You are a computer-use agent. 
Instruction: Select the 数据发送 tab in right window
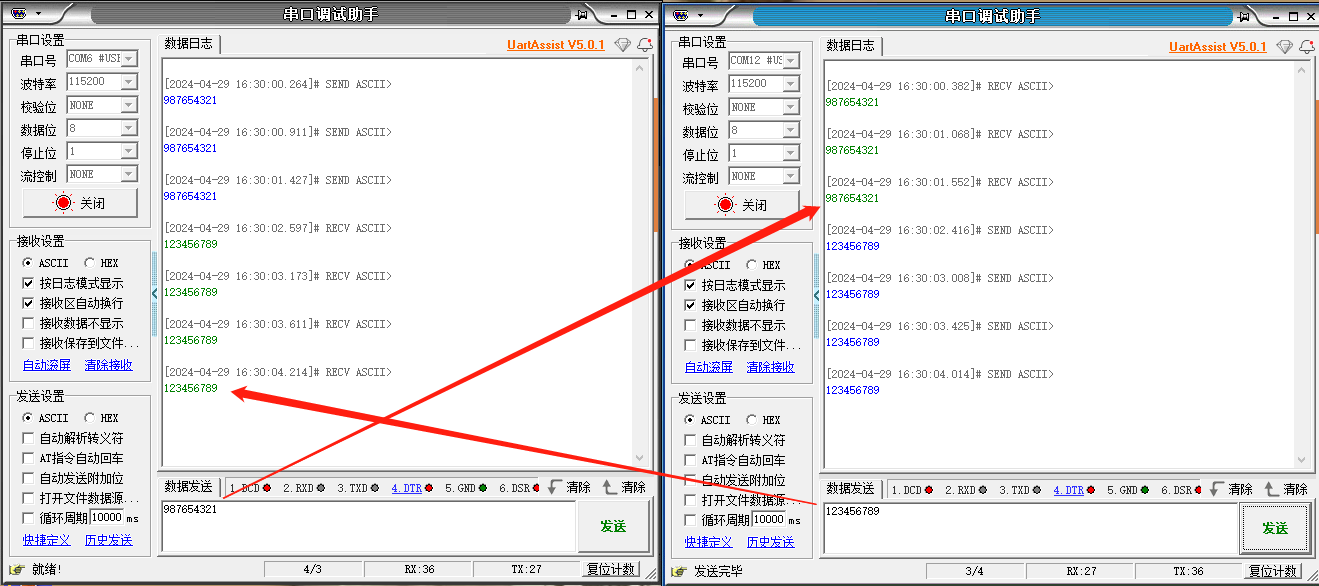[850, 489]
